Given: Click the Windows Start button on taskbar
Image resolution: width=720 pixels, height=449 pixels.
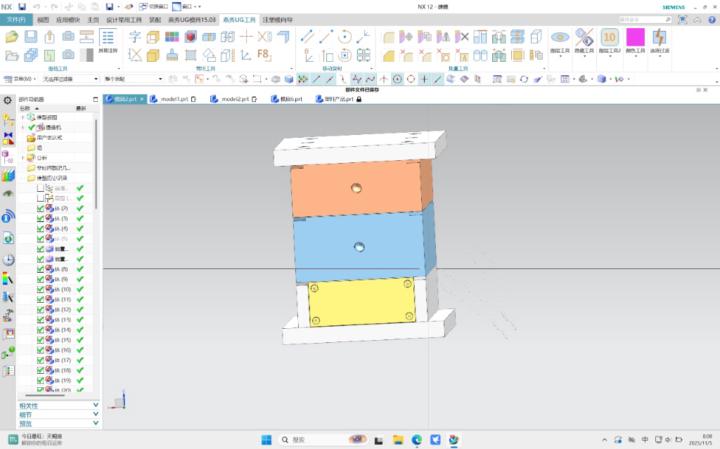Looking at the screenshot, I should (x=267, y=439).
